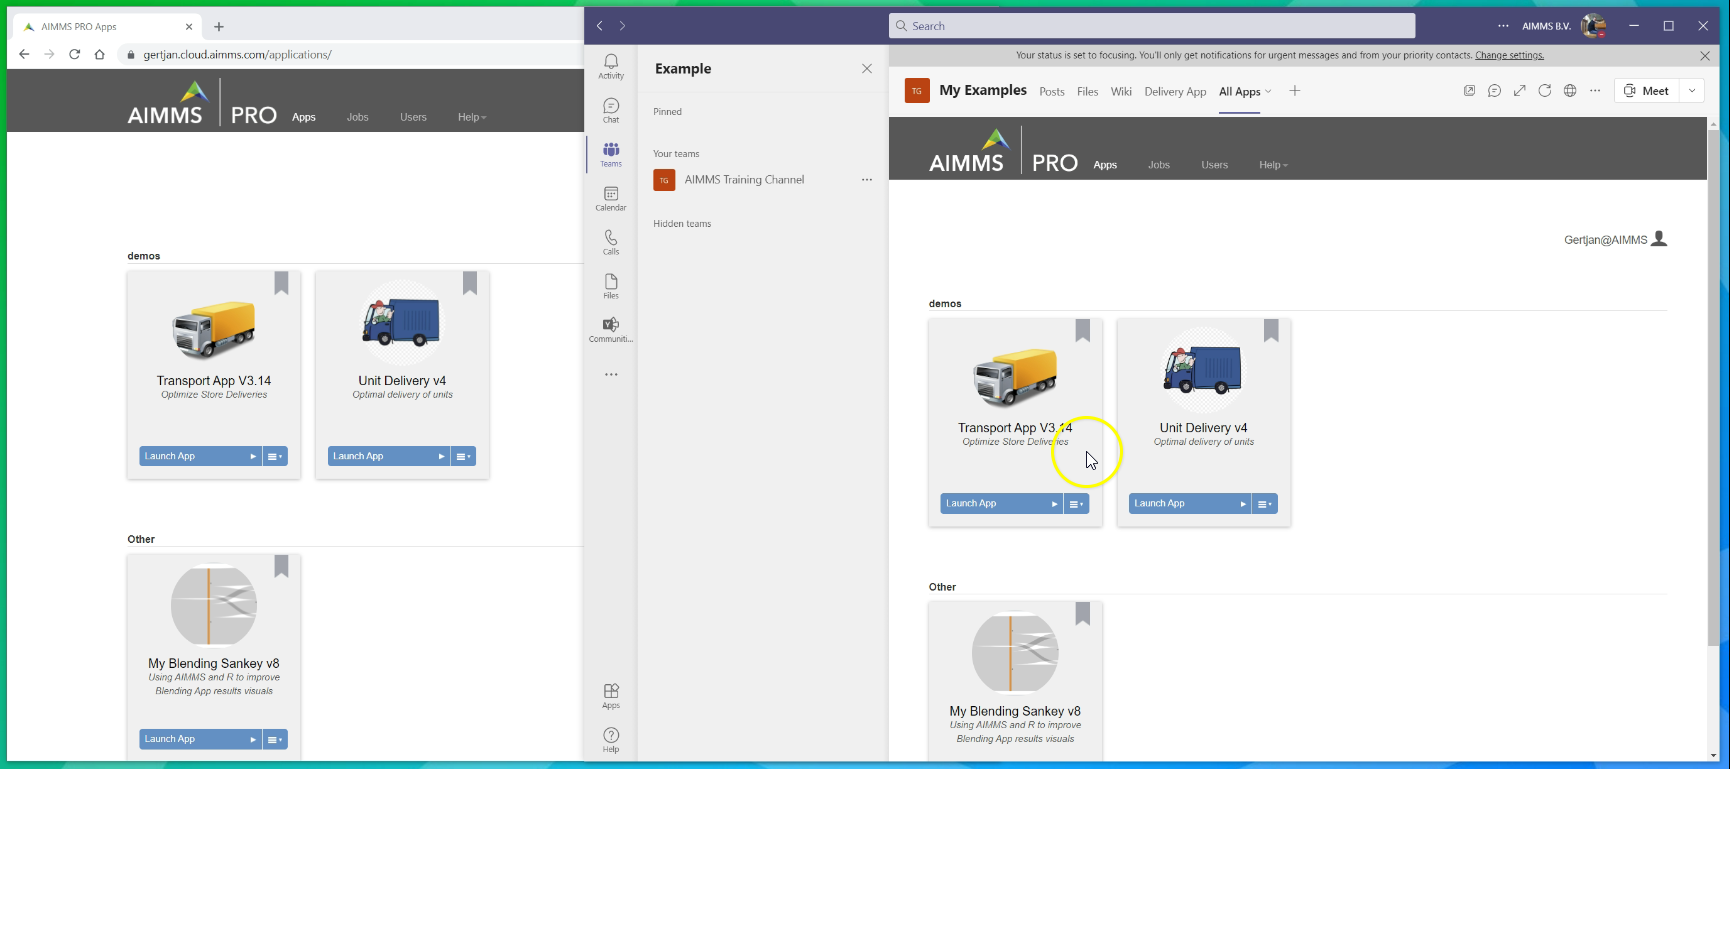Screen dimensions: 1730x942
Task: Open the profile avatar menu in Teams
Action: [1593, 26]
